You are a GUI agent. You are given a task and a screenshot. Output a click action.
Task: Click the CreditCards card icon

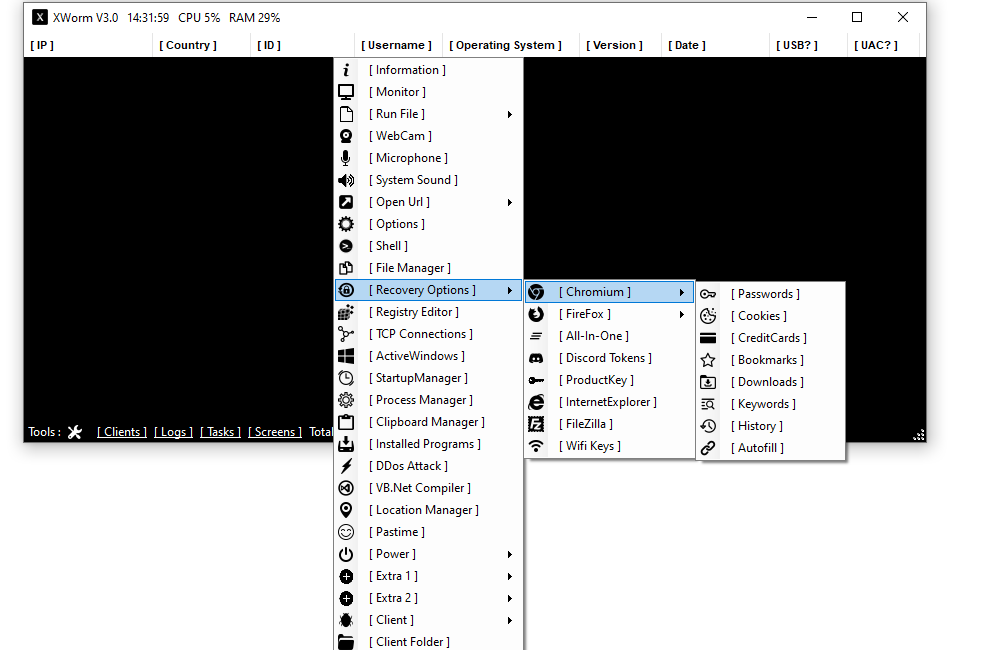708,338
